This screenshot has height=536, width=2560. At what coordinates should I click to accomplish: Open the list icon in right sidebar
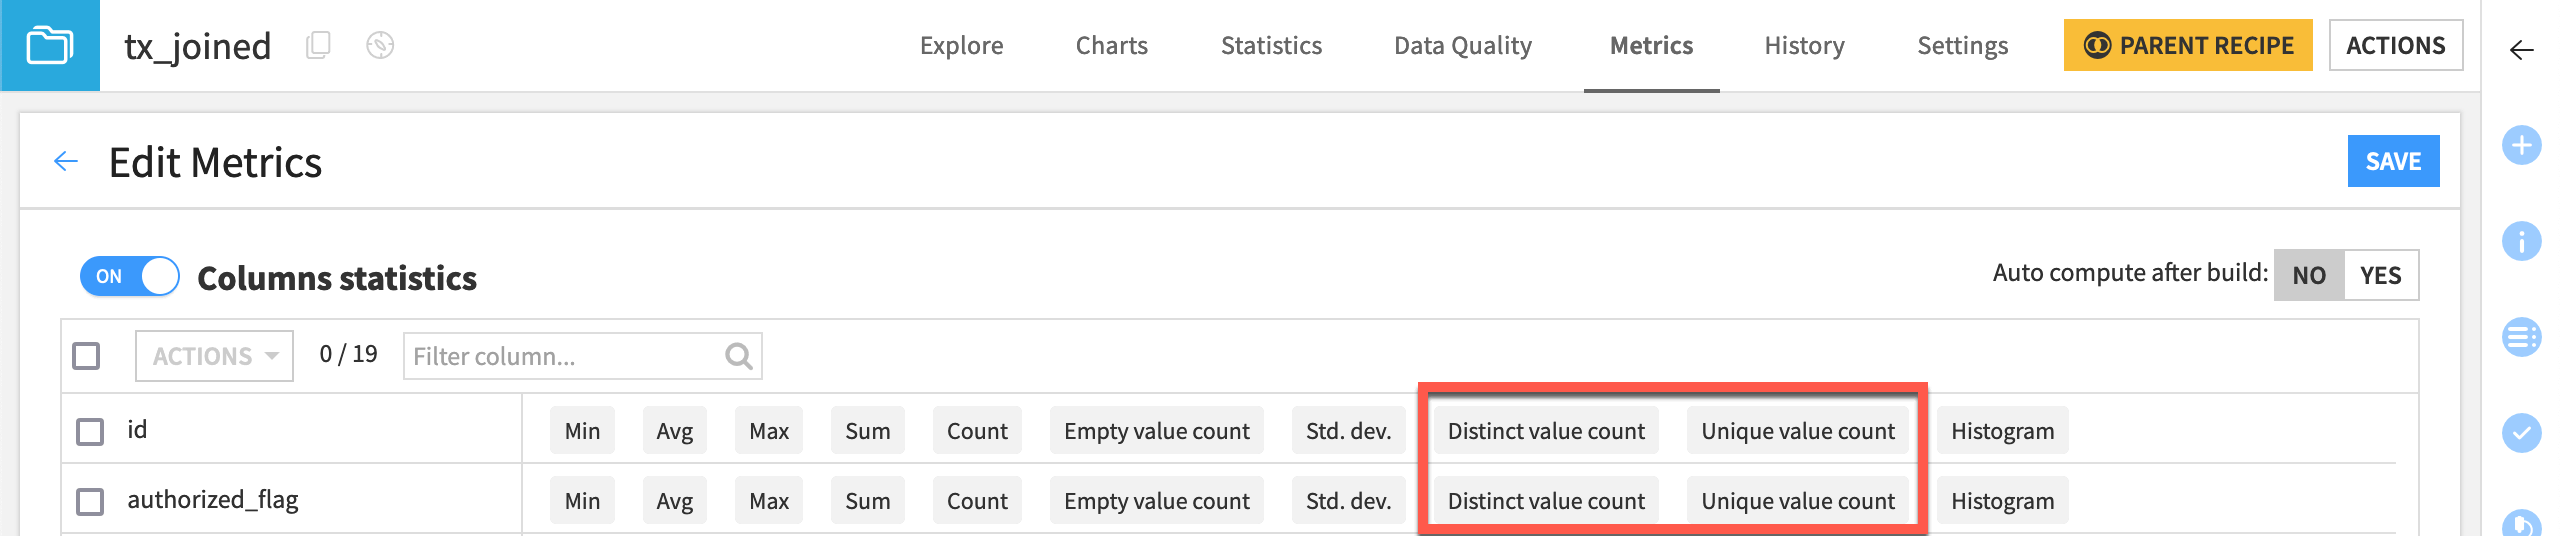[2522, 337]
